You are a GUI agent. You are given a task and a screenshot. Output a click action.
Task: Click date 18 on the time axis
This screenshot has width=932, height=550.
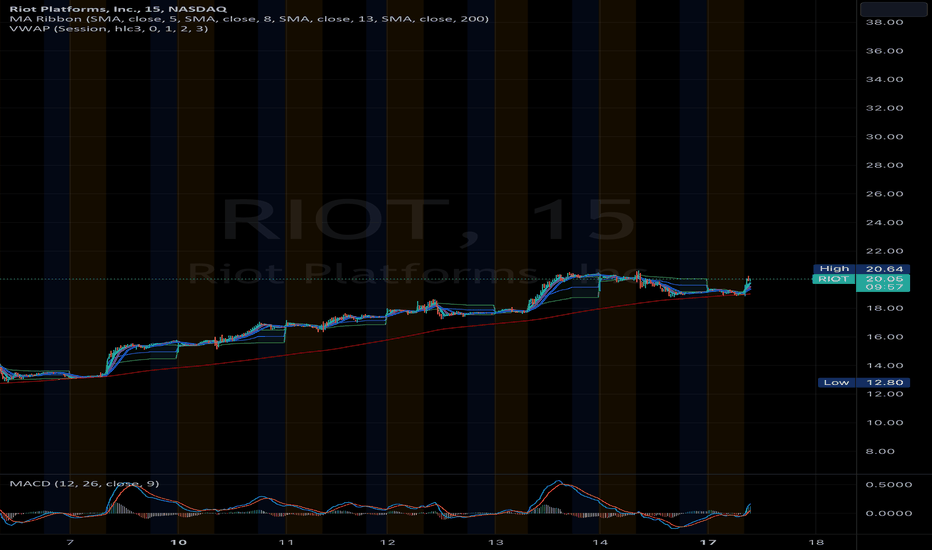click(x=816, y=542)
